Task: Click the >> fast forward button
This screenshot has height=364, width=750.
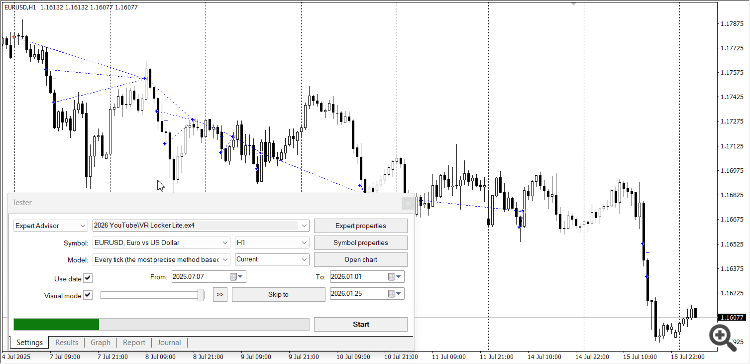Action: (220, 294)
